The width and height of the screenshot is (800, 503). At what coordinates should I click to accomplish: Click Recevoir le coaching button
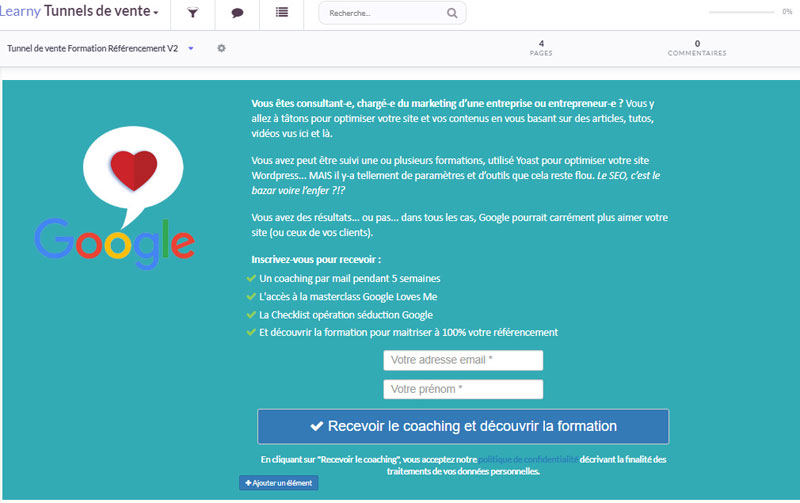coord(463,426)
